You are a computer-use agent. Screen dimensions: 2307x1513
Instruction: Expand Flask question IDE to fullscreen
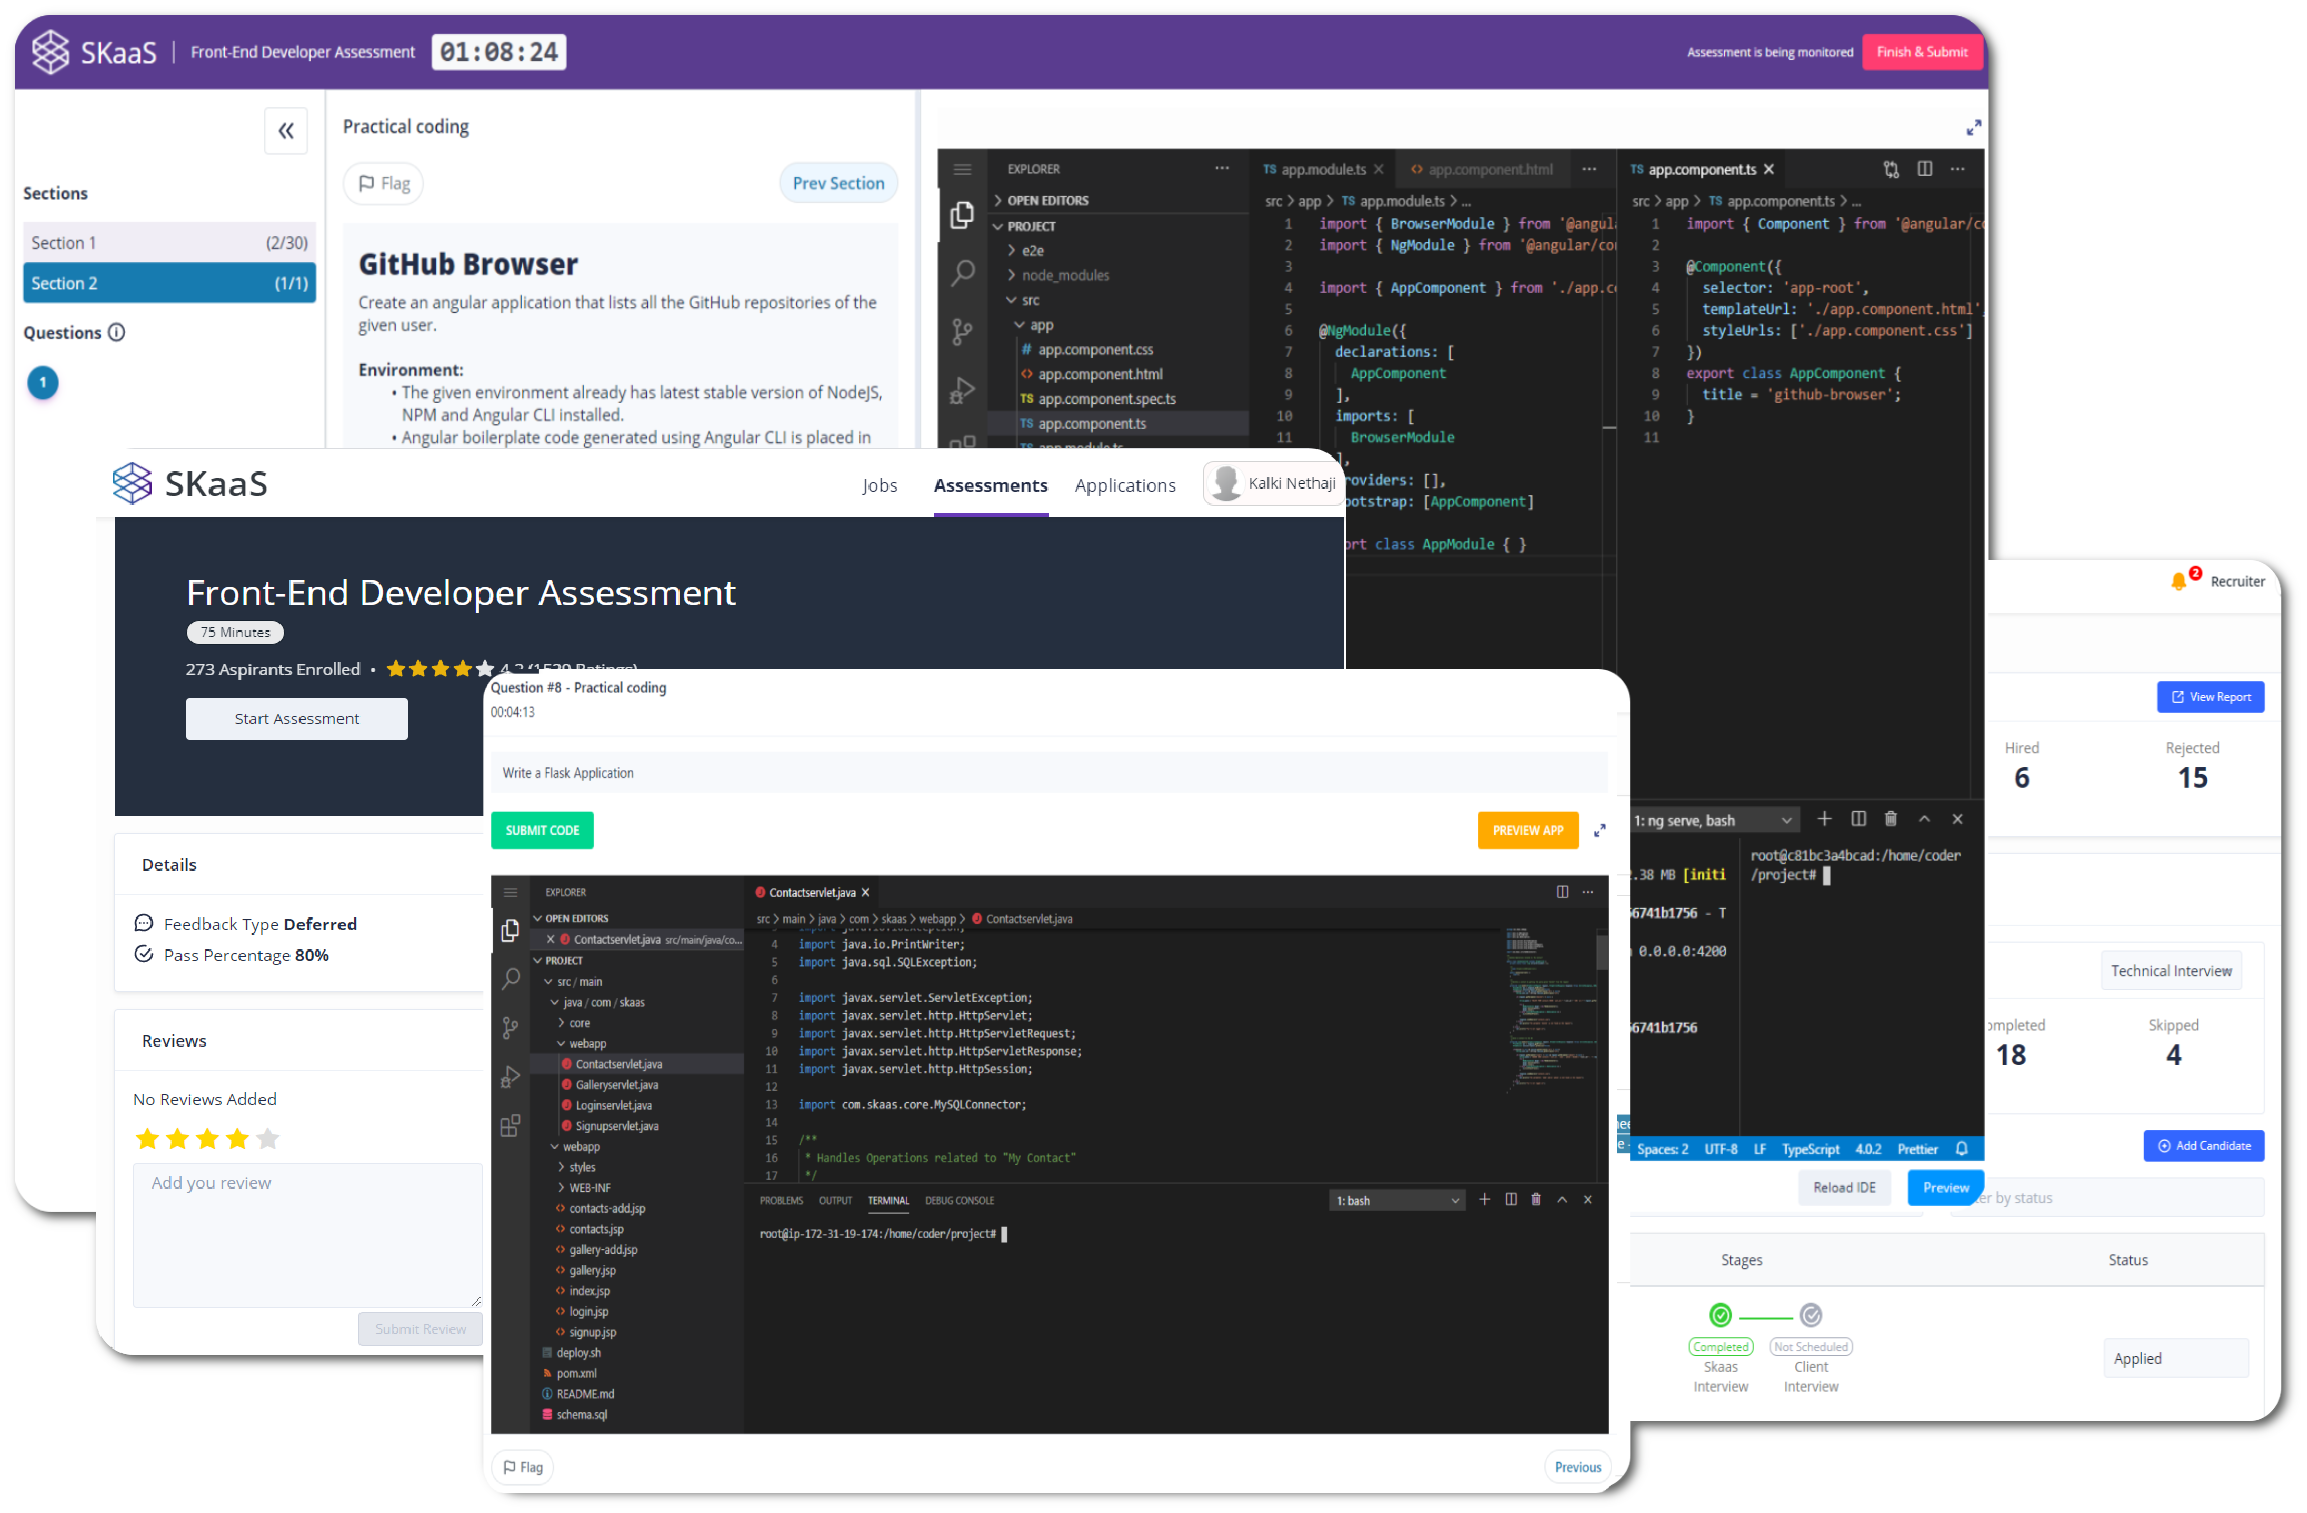click(1599, 830)
